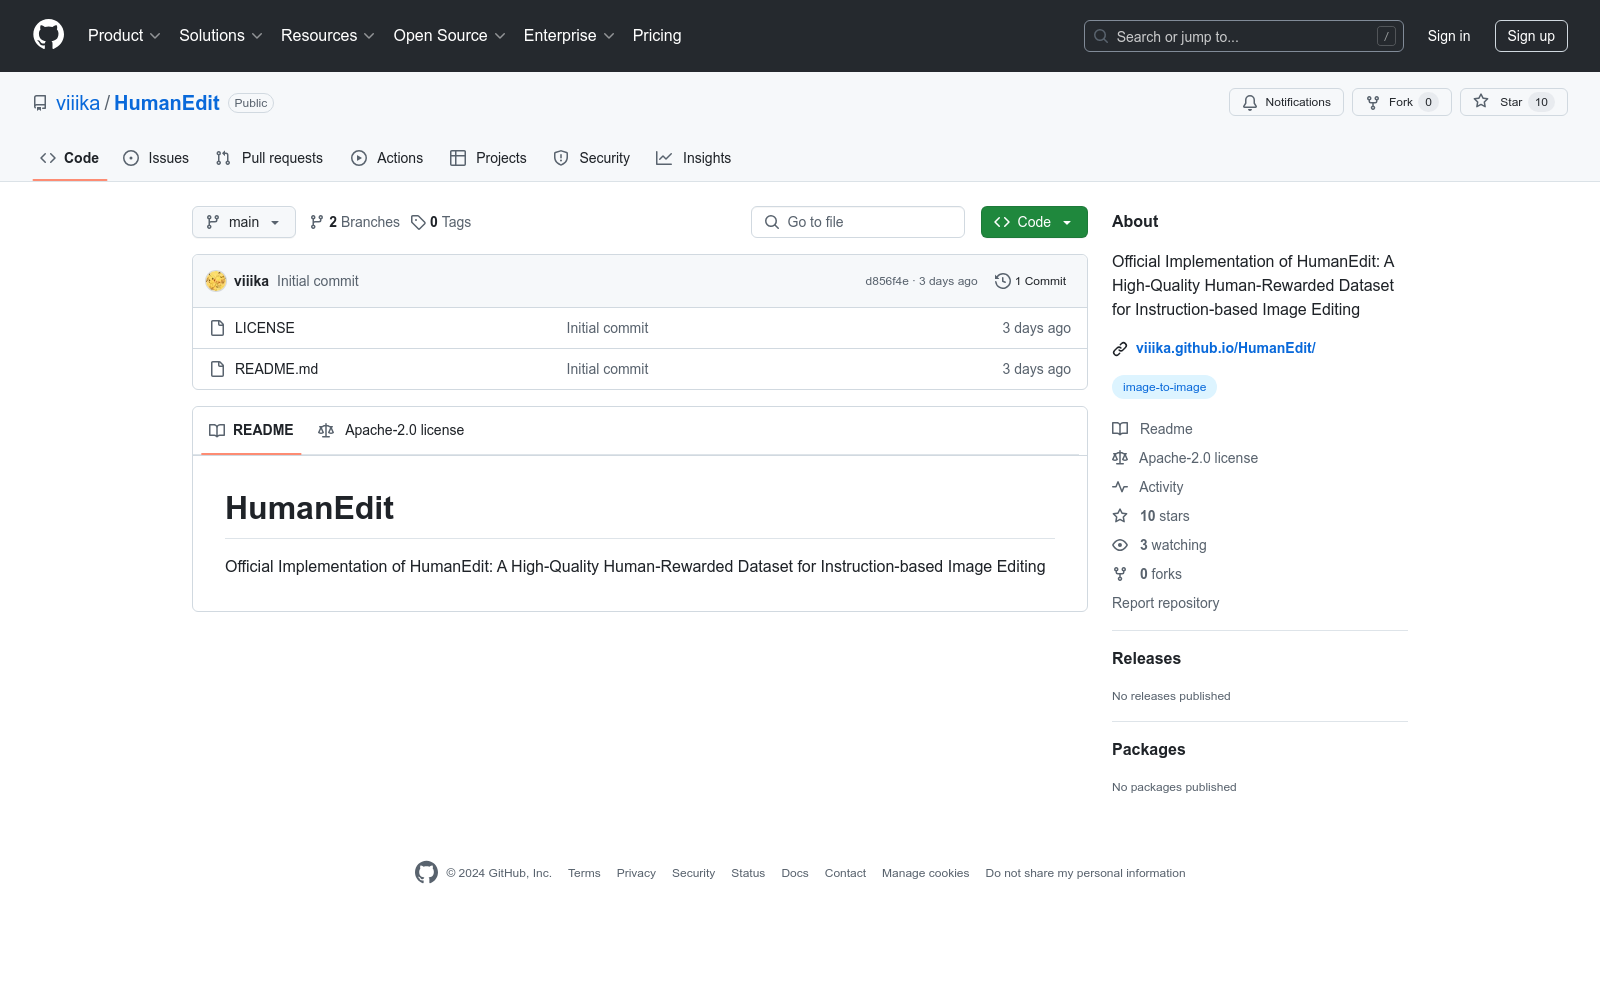This screenshot has height=1000, width=1600.
Task: Switch to the Issues tab
Action: (156, 158)
